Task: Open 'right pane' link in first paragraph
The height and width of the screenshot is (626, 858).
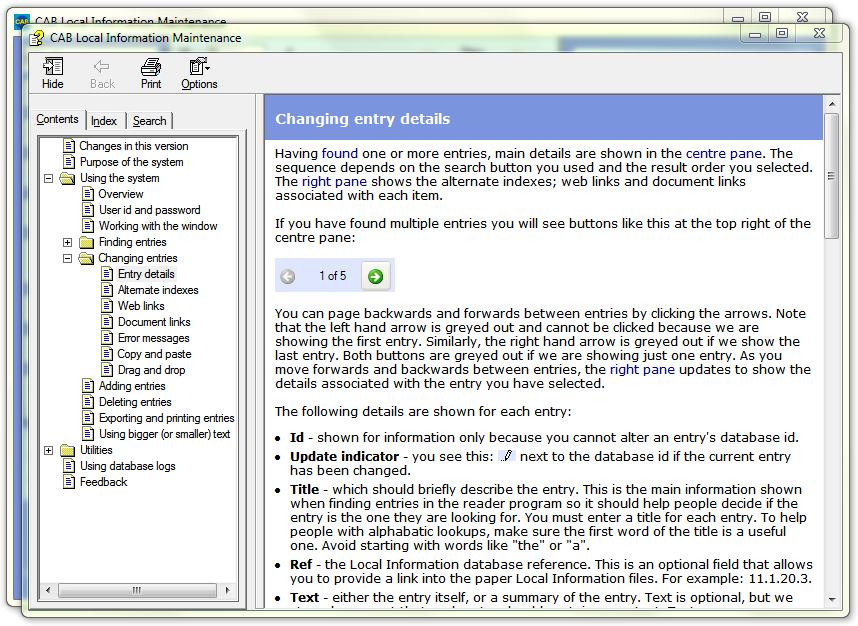Action: (x=334, y=182)
